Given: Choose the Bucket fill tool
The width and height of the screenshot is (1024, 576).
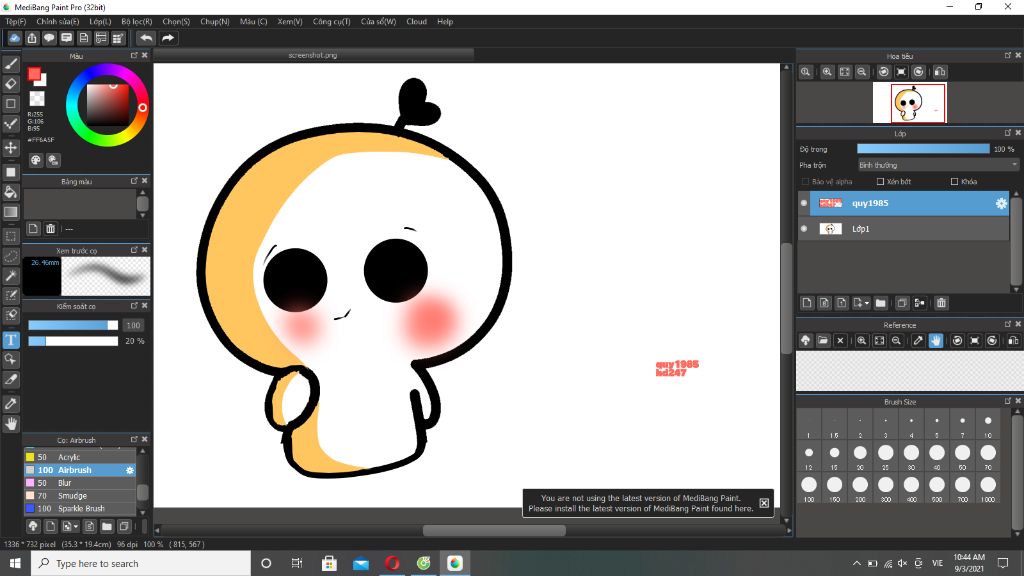Looking at the screenshot, I should pos(11,192).
